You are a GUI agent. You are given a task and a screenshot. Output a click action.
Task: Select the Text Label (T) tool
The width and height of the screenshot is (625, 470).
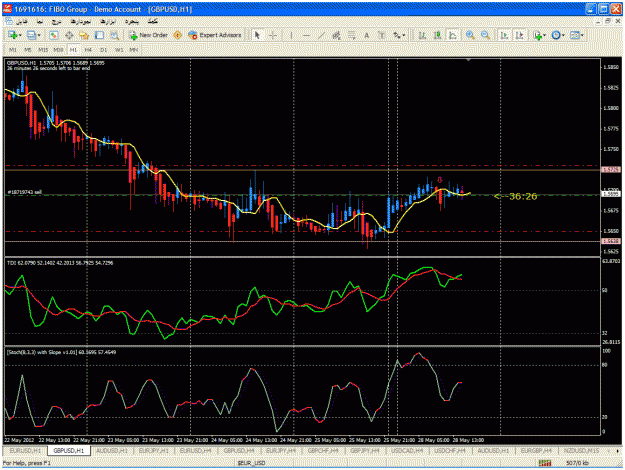(x=382, y=35)
